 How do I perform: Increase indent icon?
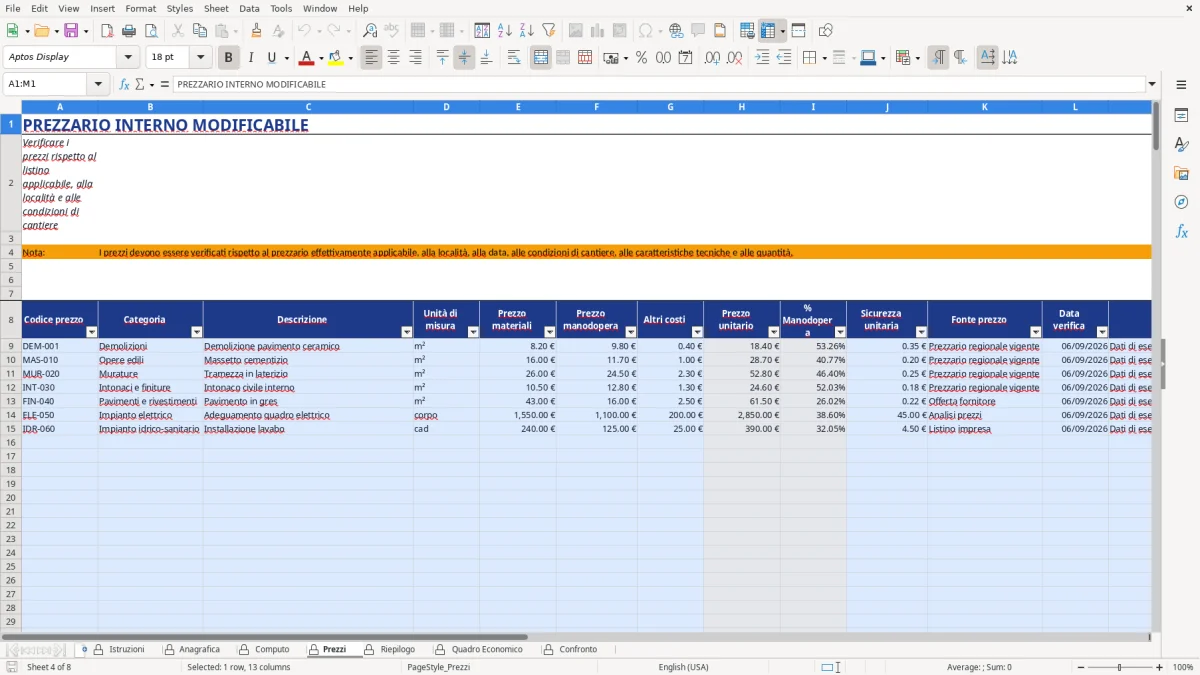pyautogui.click(x=762, y=58)
